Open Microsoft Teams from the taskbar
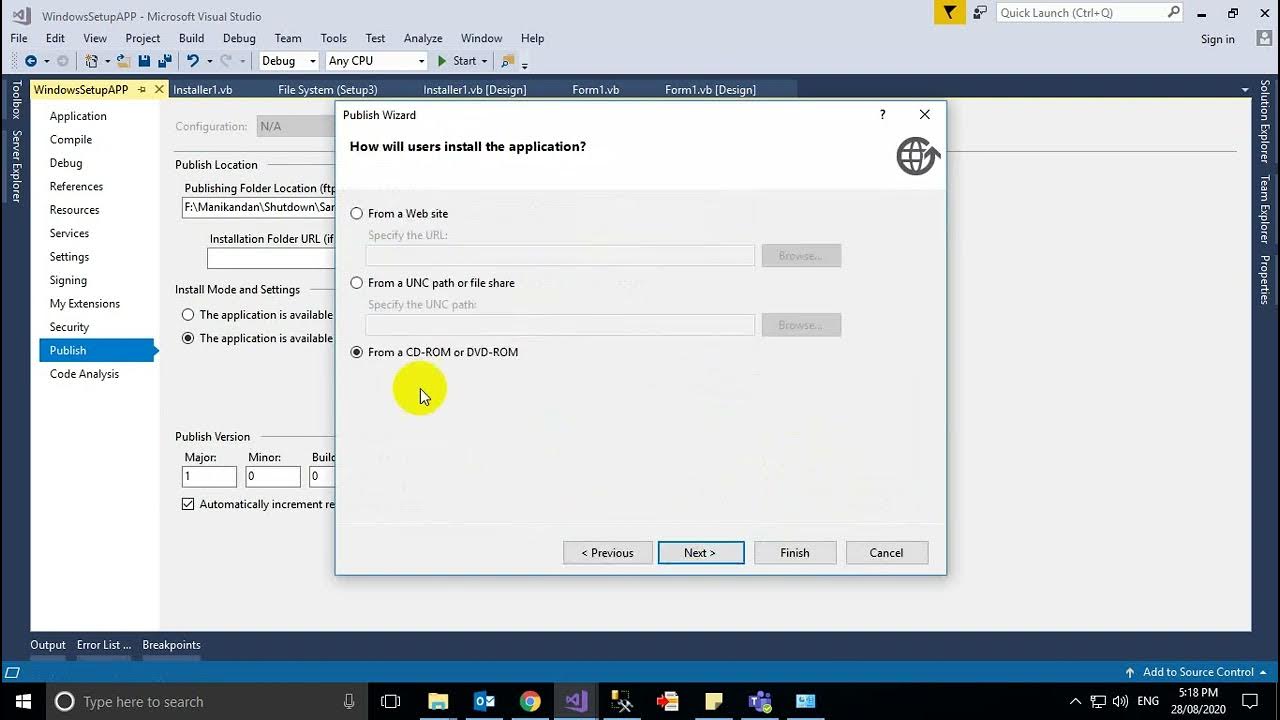The image size is (1280, 720). [760, 701]
